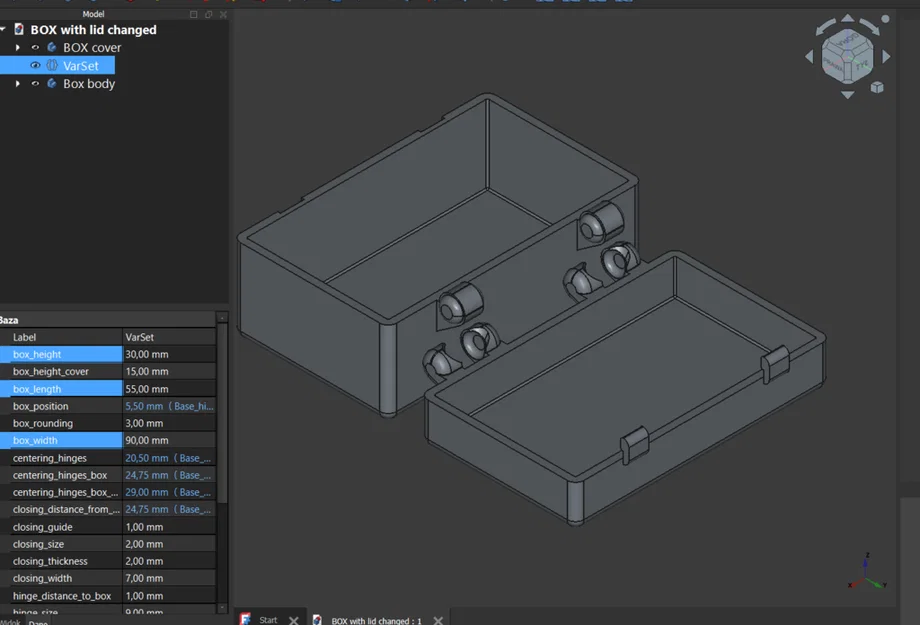Close the Start tab
Viewport: 920px width, 625px height.
293,620
